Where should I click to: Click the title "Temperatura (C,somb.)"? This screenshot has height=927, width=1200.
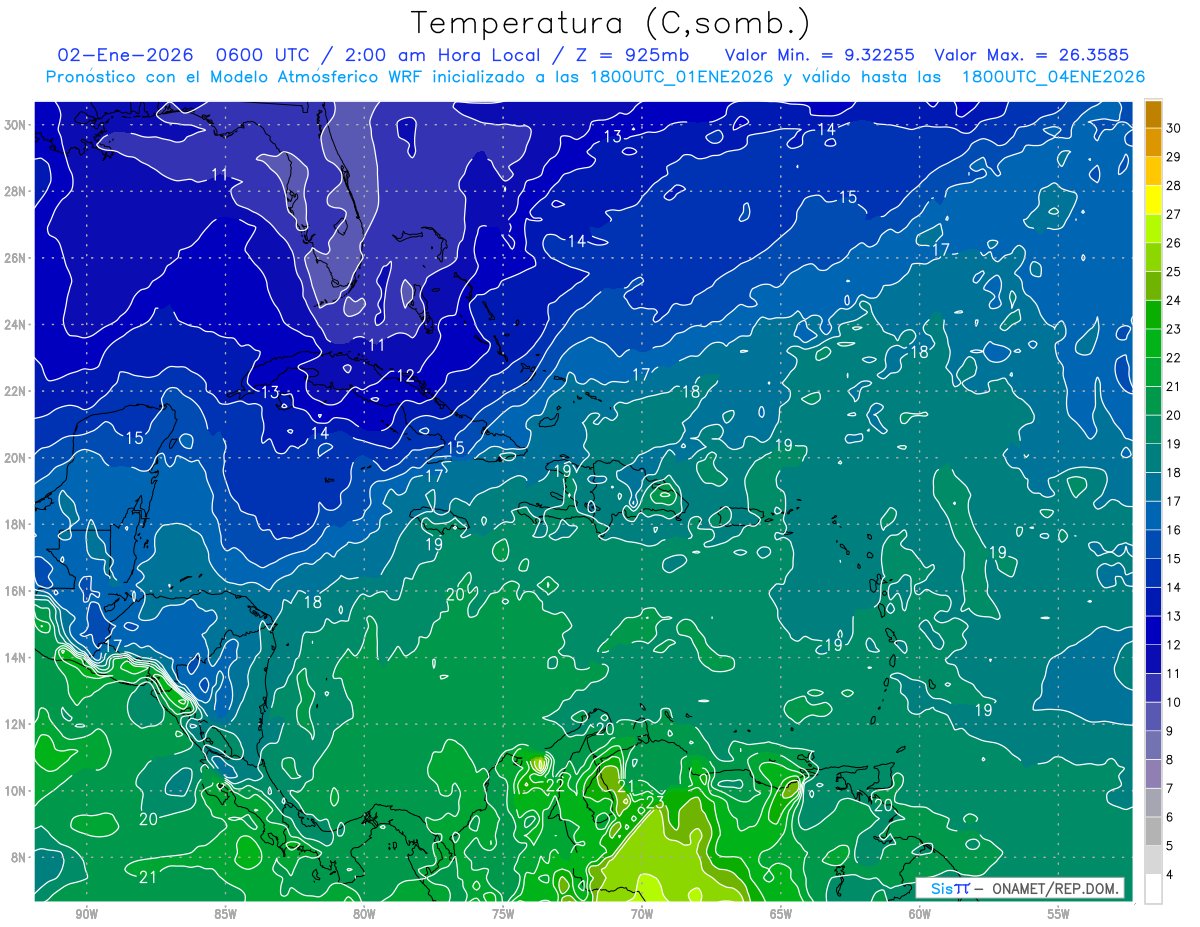click(x=610, y=23)
